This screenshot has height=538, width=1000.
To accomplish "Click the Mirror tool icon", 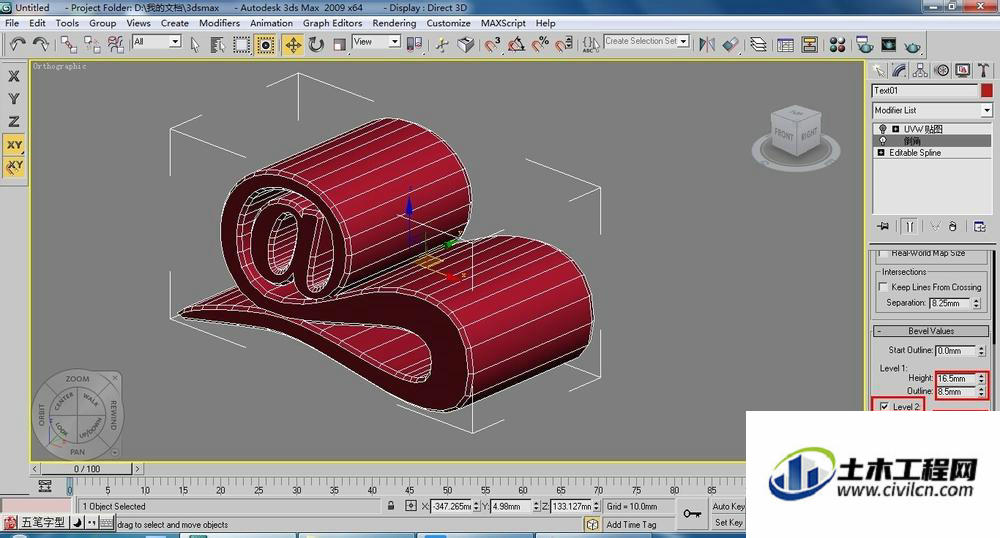I will point(707,44).
